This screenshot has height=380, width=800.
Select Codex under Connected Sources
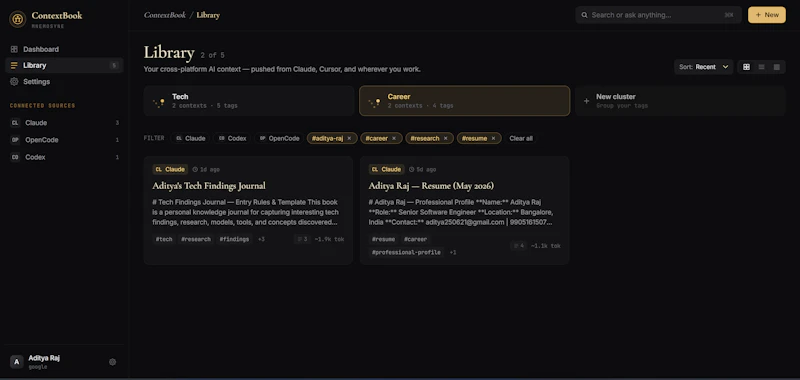coord(64,157)
